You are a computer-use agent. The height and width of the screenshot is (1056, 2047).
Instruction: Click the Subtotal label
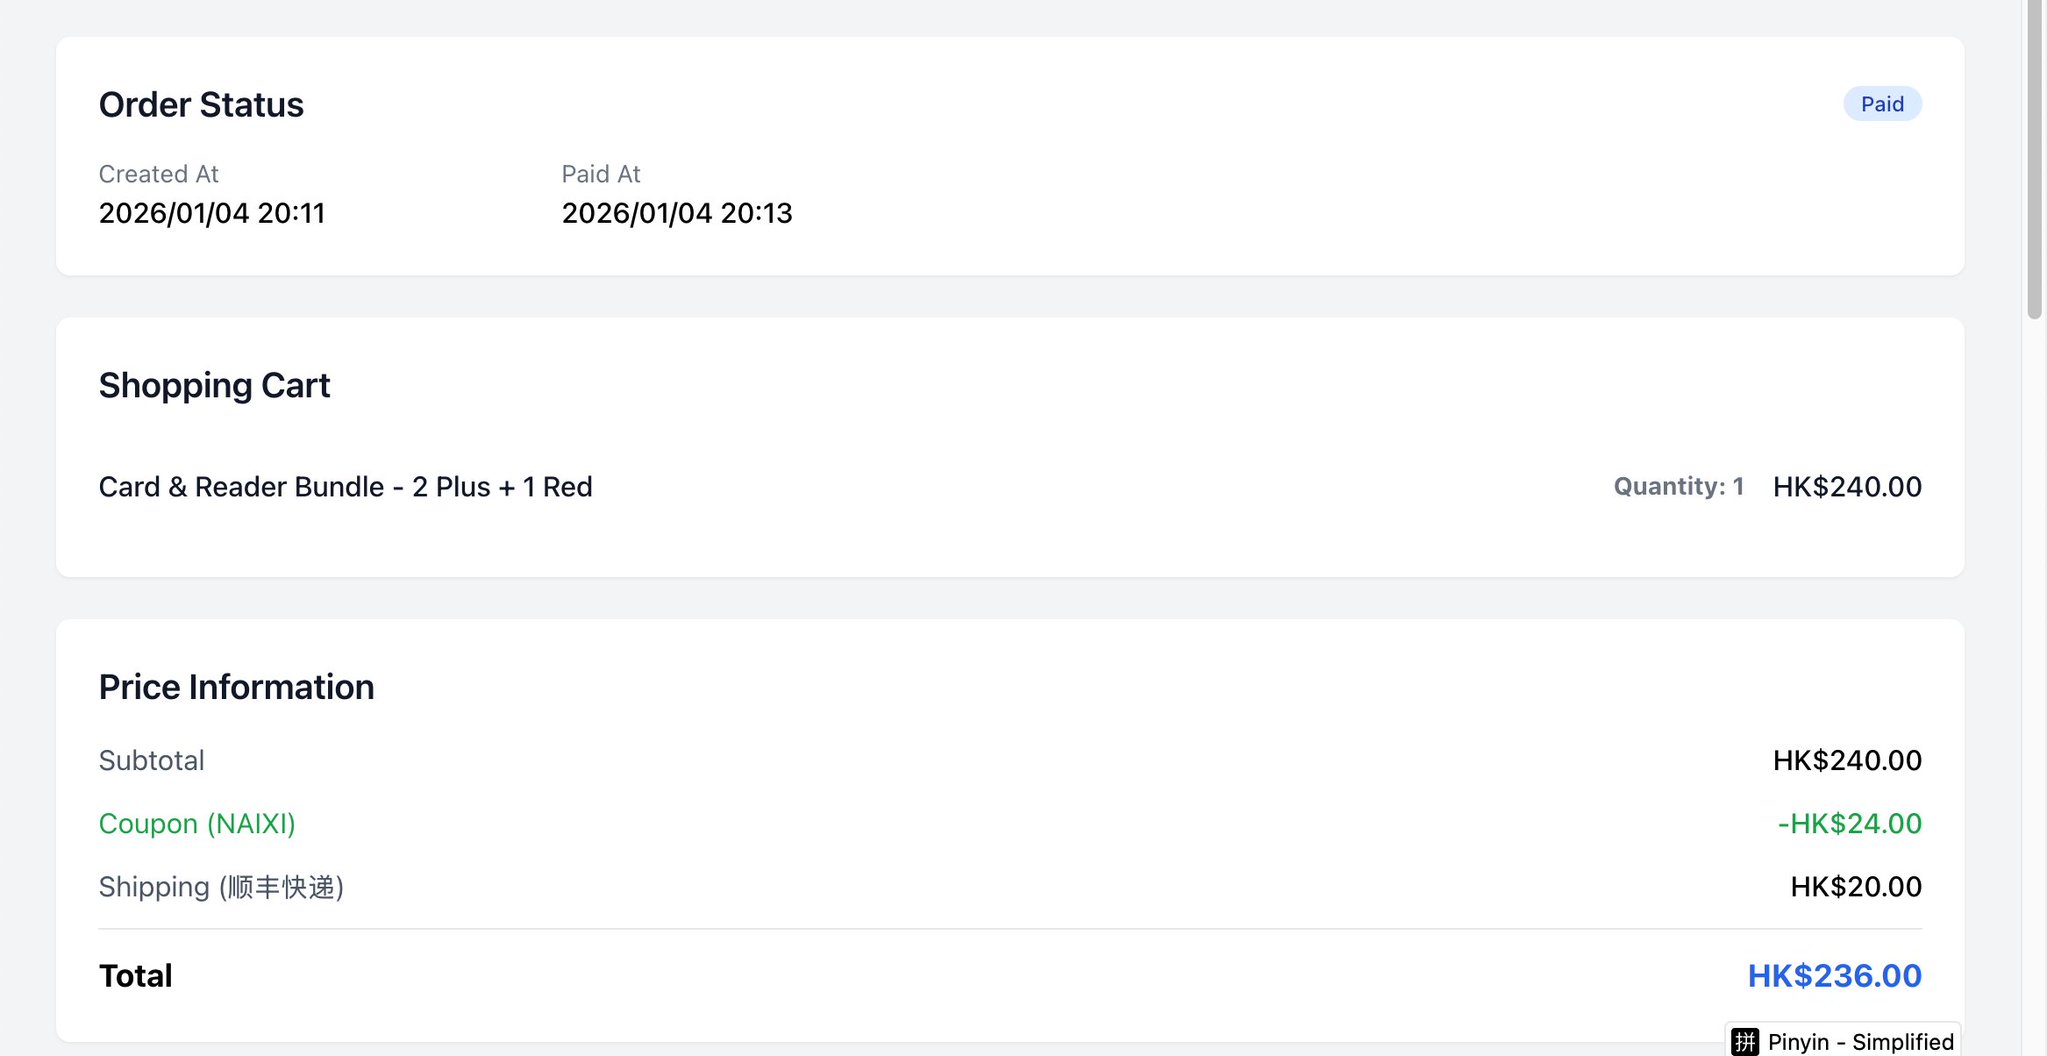coord(151,761)
